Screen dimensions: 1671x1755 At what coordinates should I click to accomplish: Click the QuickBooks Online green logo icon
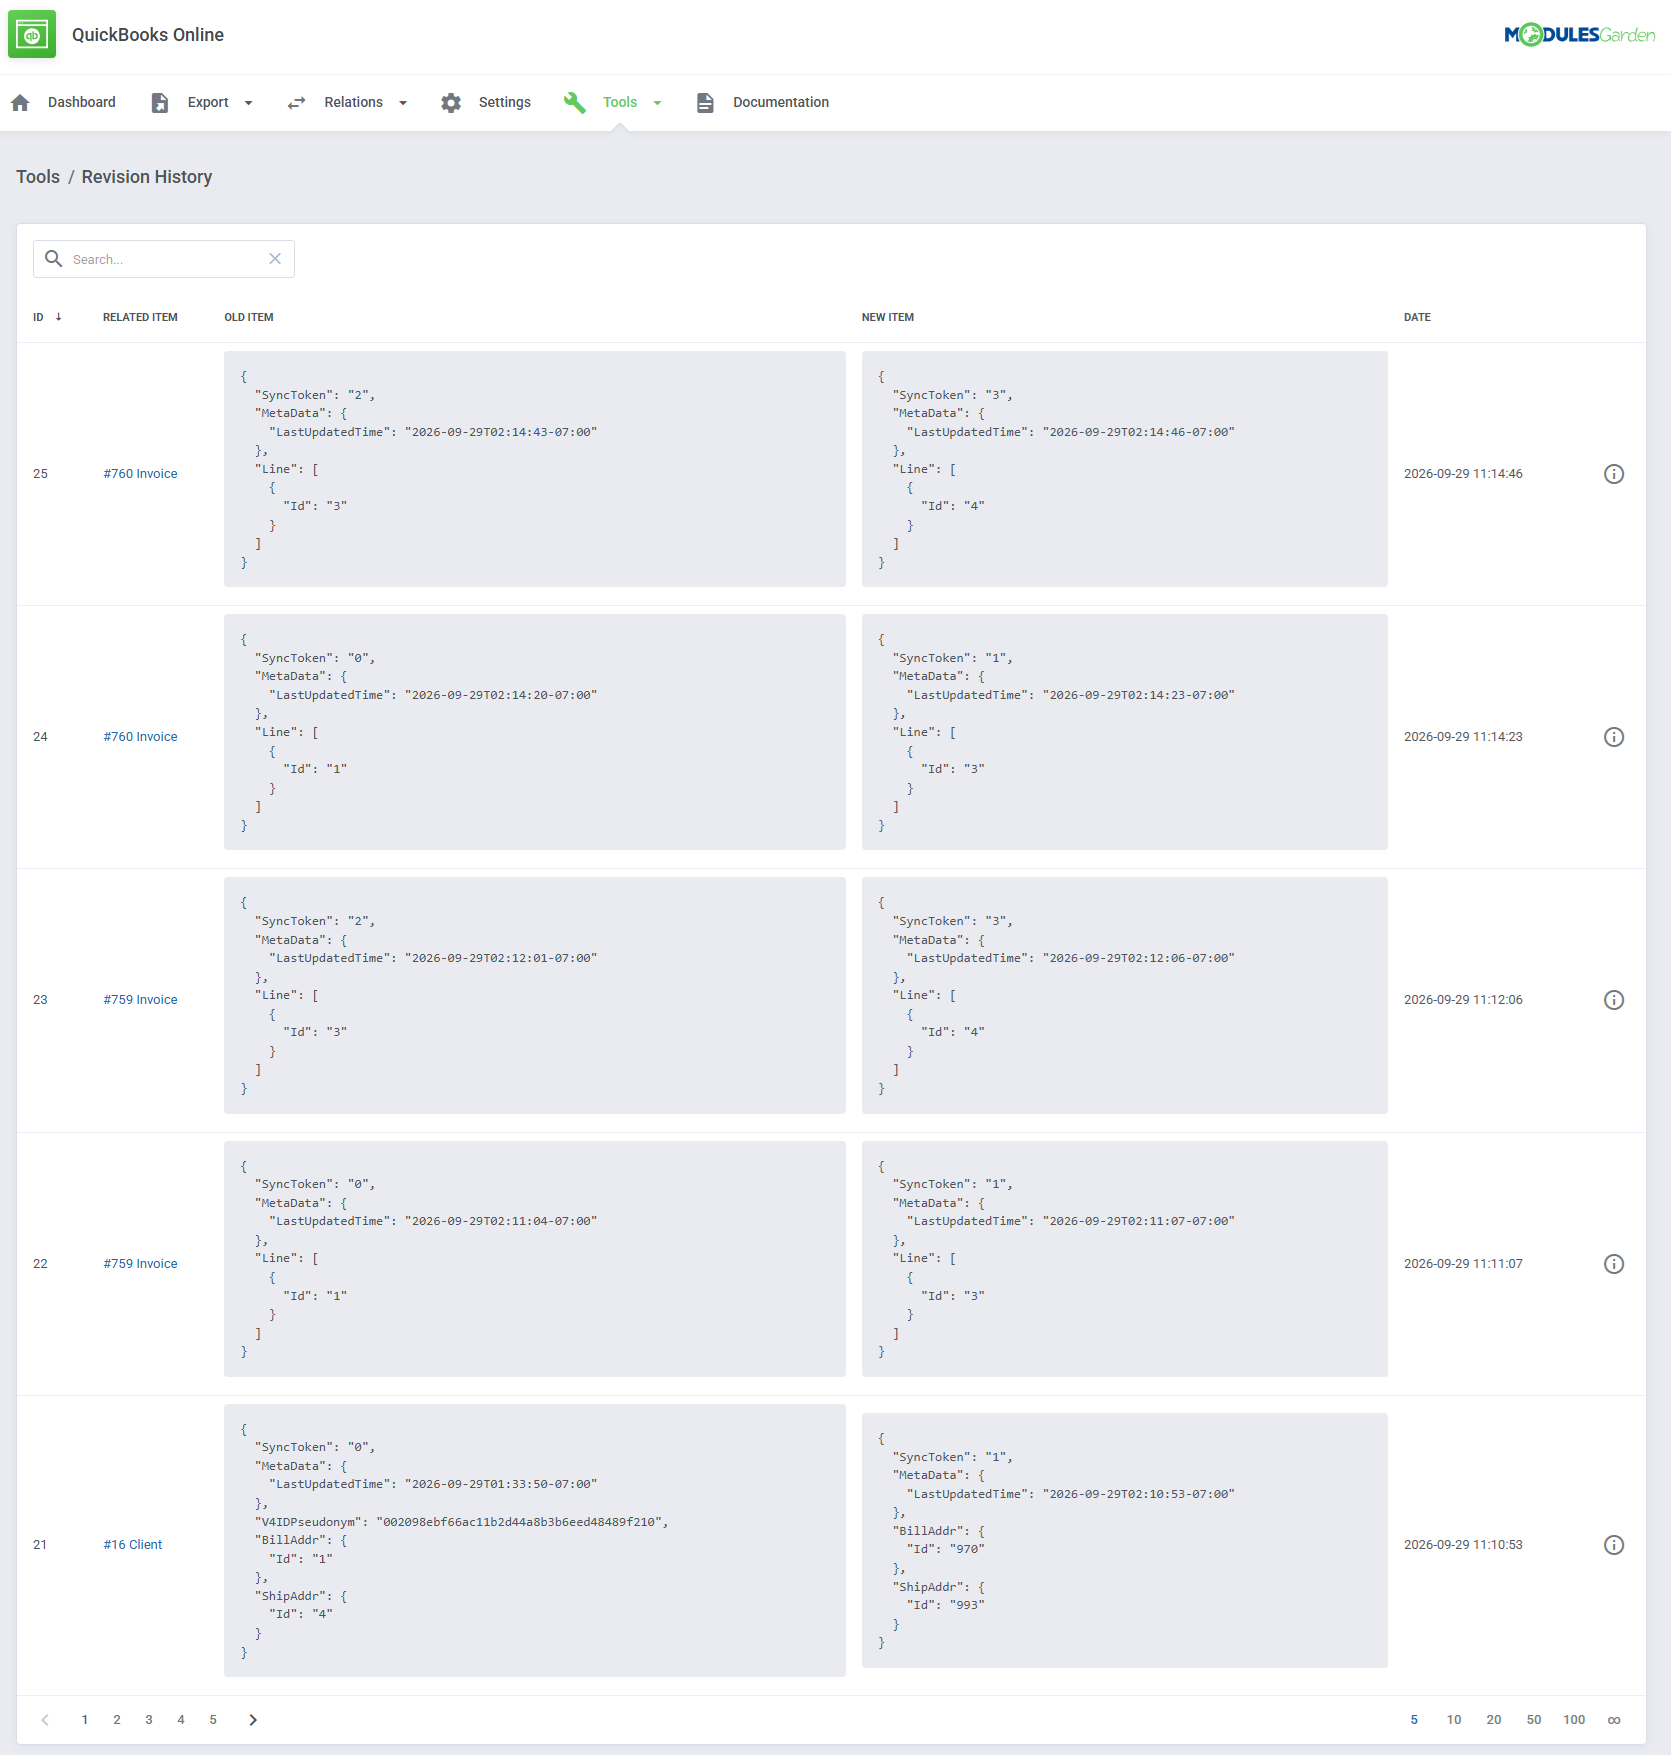pos(32,35)
